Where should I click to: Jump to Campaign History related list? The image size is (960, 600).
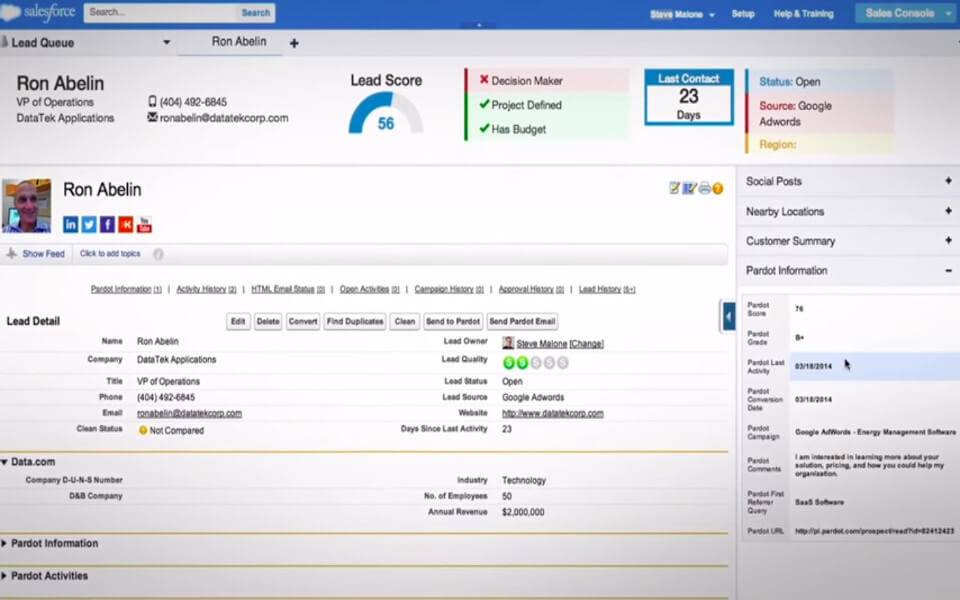[449, 289]
